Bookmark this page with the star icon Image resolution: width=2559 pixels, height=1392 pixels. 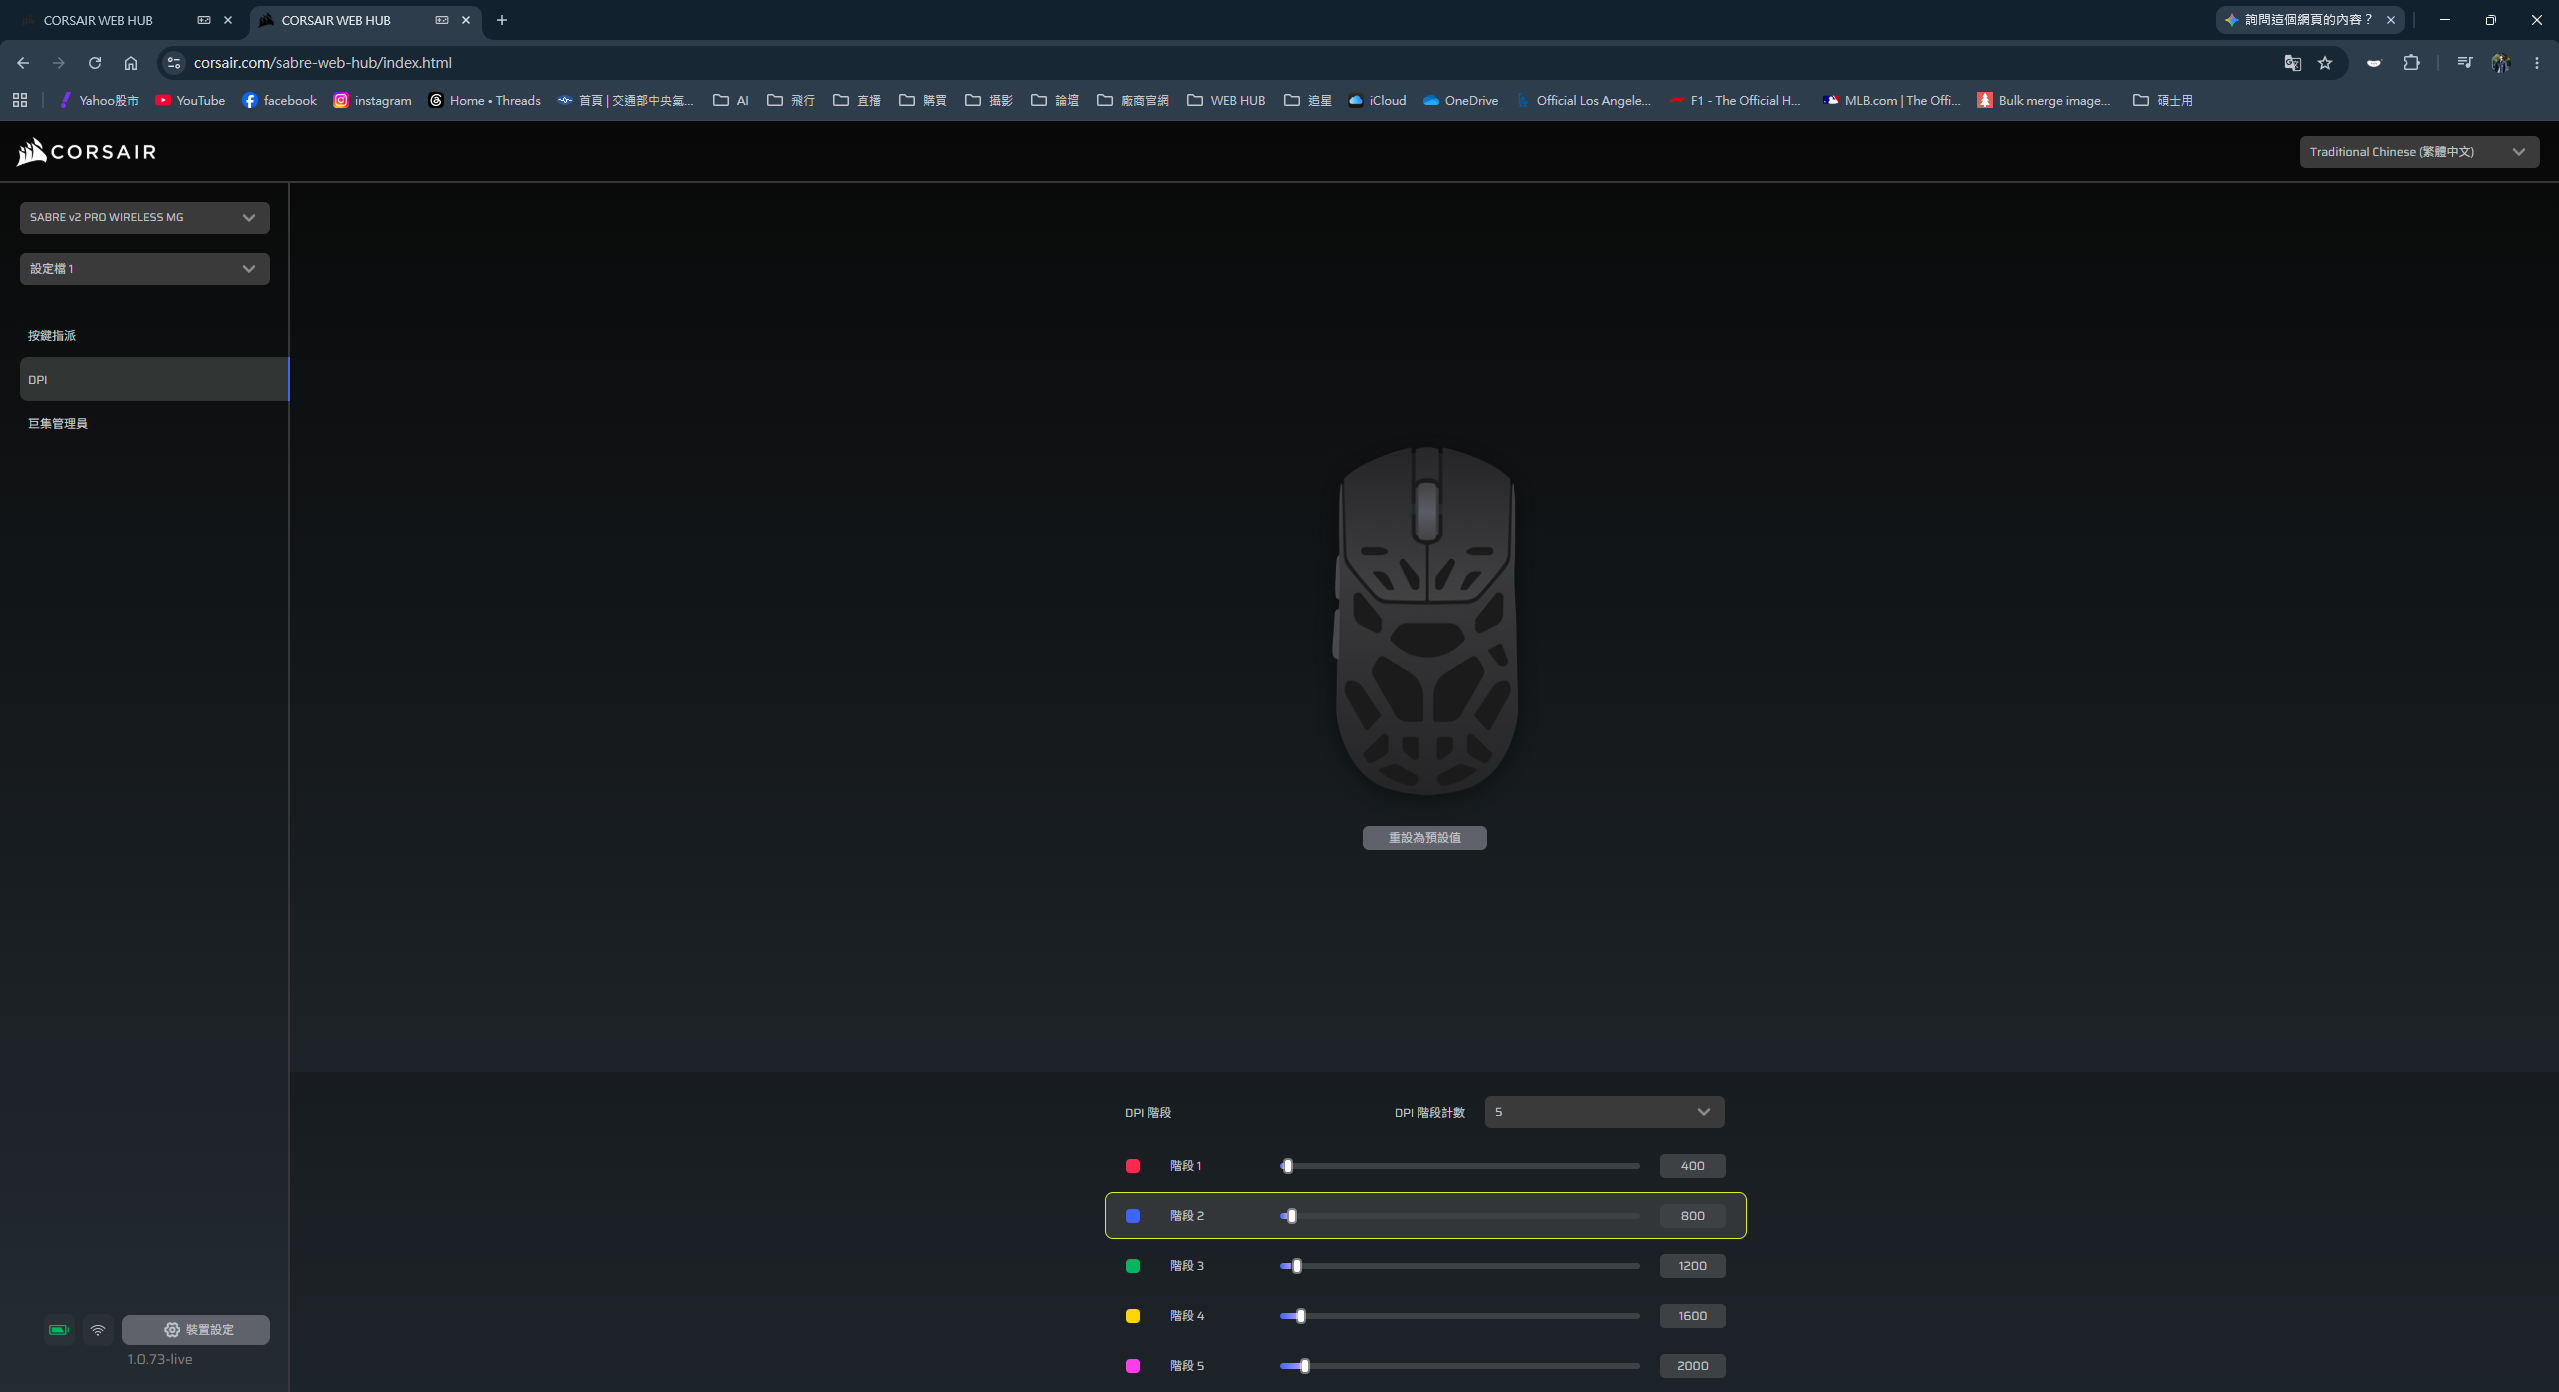[x=2325, y=63]
